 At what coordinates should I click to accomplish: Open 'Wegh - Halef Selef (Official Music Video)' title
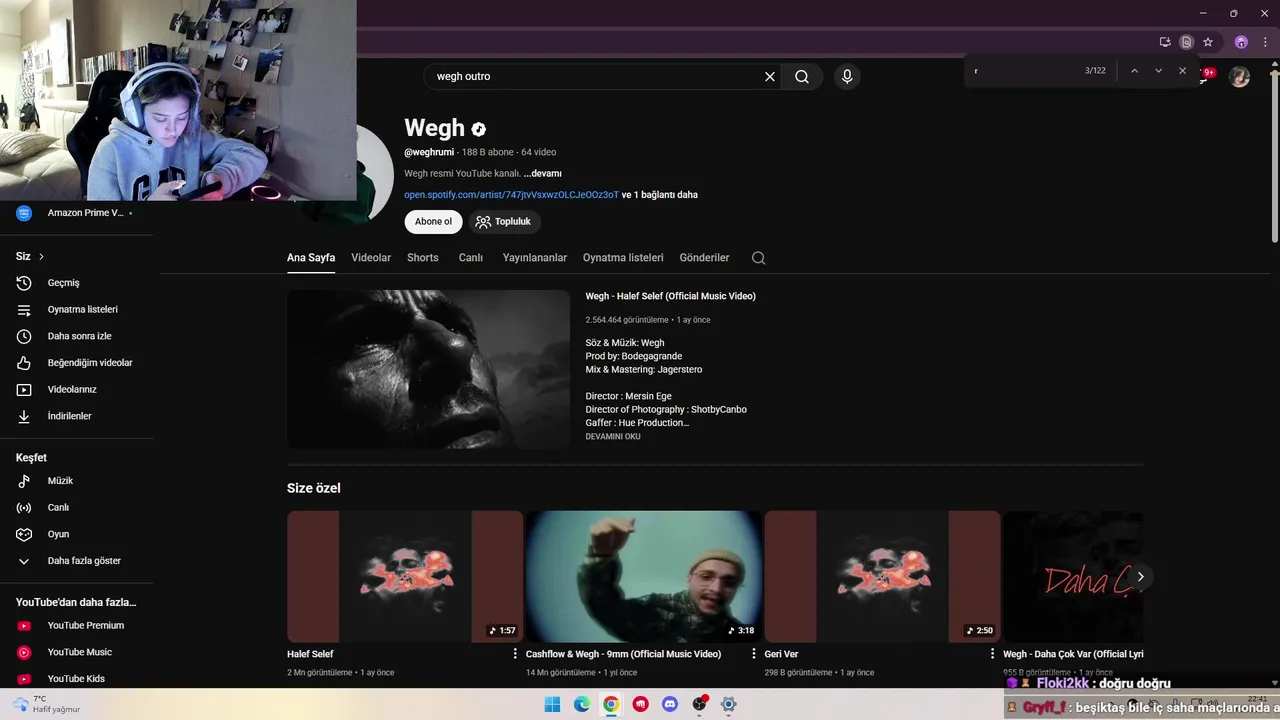[x=670, y=296]
